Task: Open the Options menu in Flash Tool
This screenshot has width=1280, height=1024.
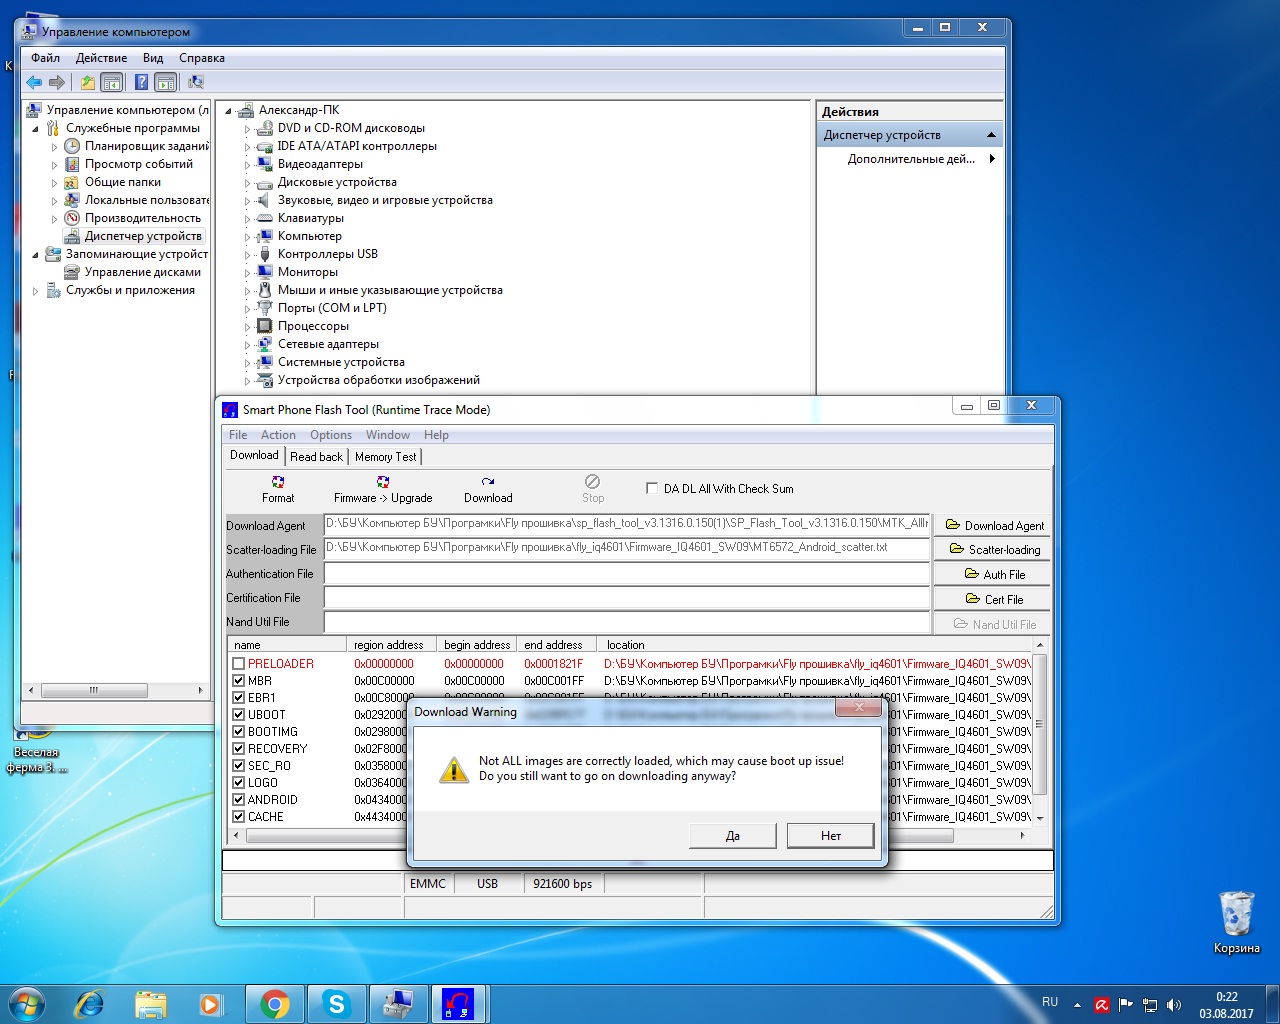Action: [330, 435]
